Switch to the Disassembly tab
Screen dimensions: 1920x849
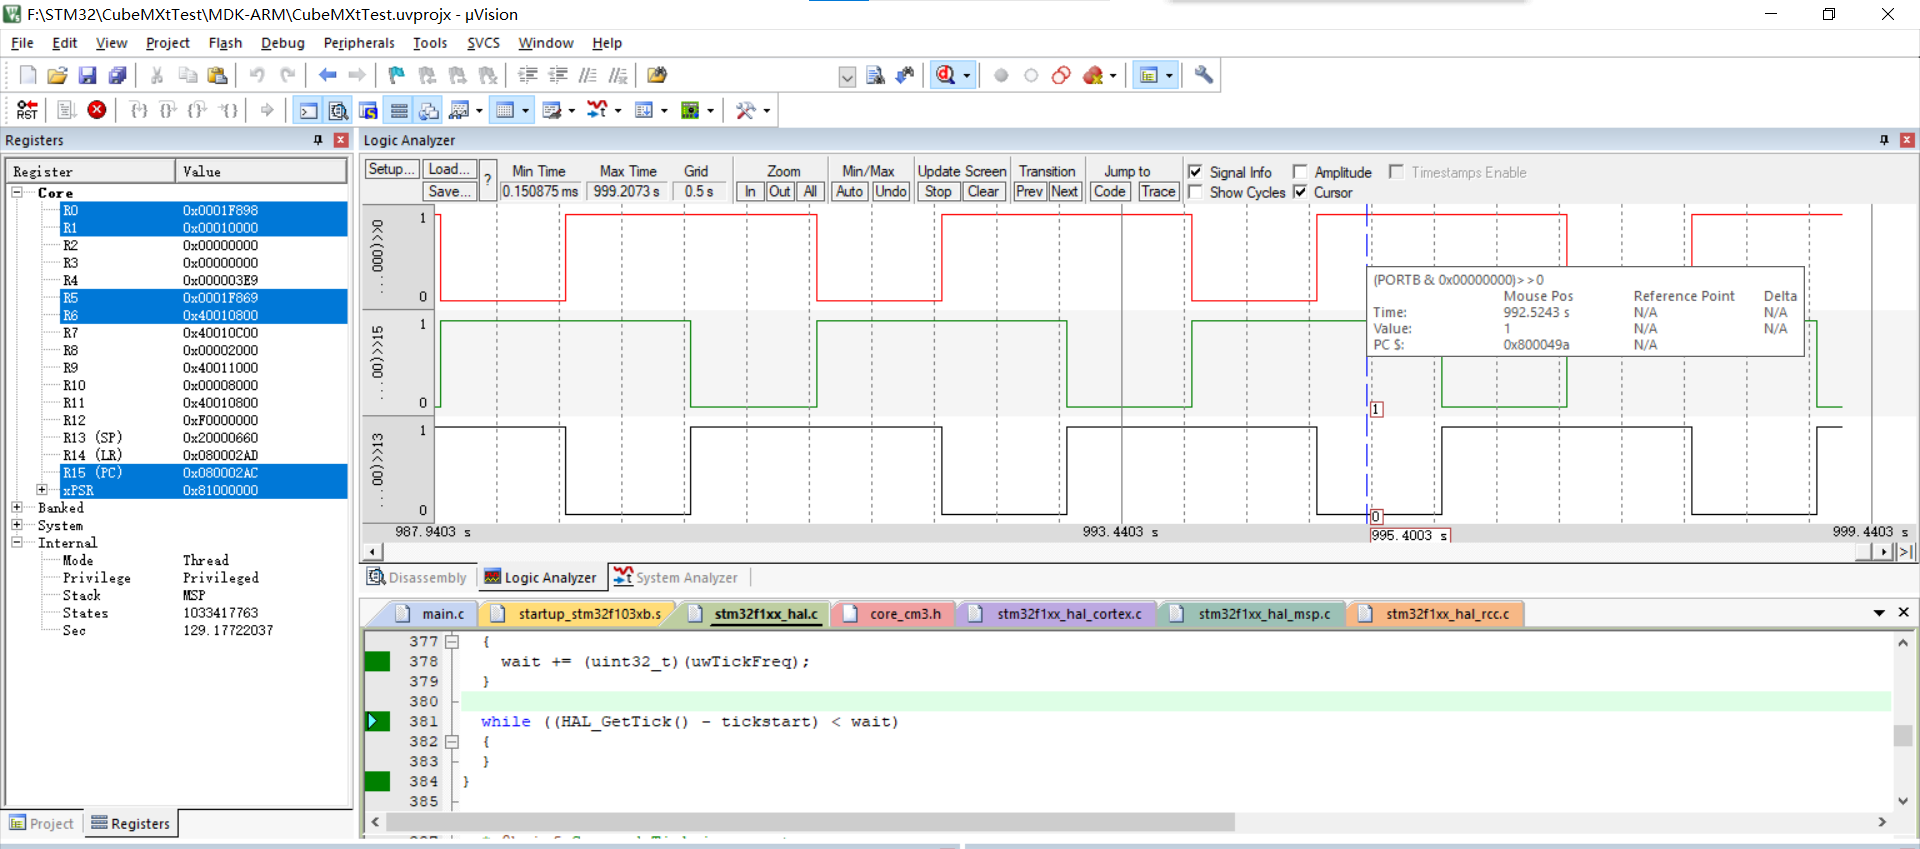[x=418, y=578]
